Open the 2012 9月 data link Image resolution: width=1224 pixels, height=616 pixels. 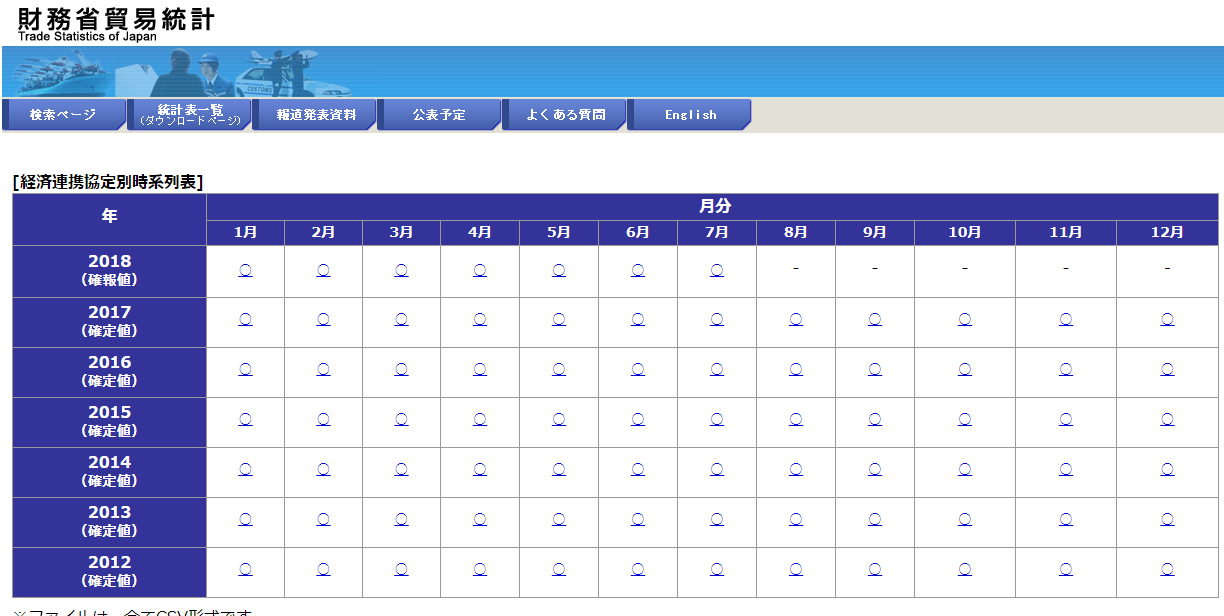pyautogui.click(x=875, y=570)
